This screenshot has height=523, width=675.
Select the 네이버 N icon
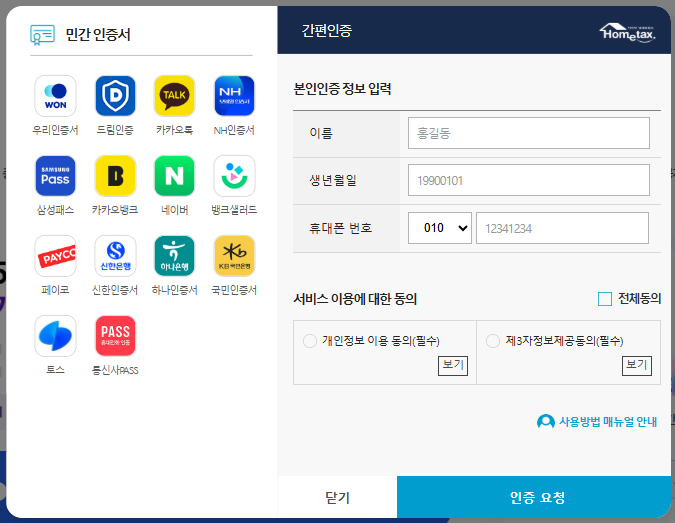(174, 176)
